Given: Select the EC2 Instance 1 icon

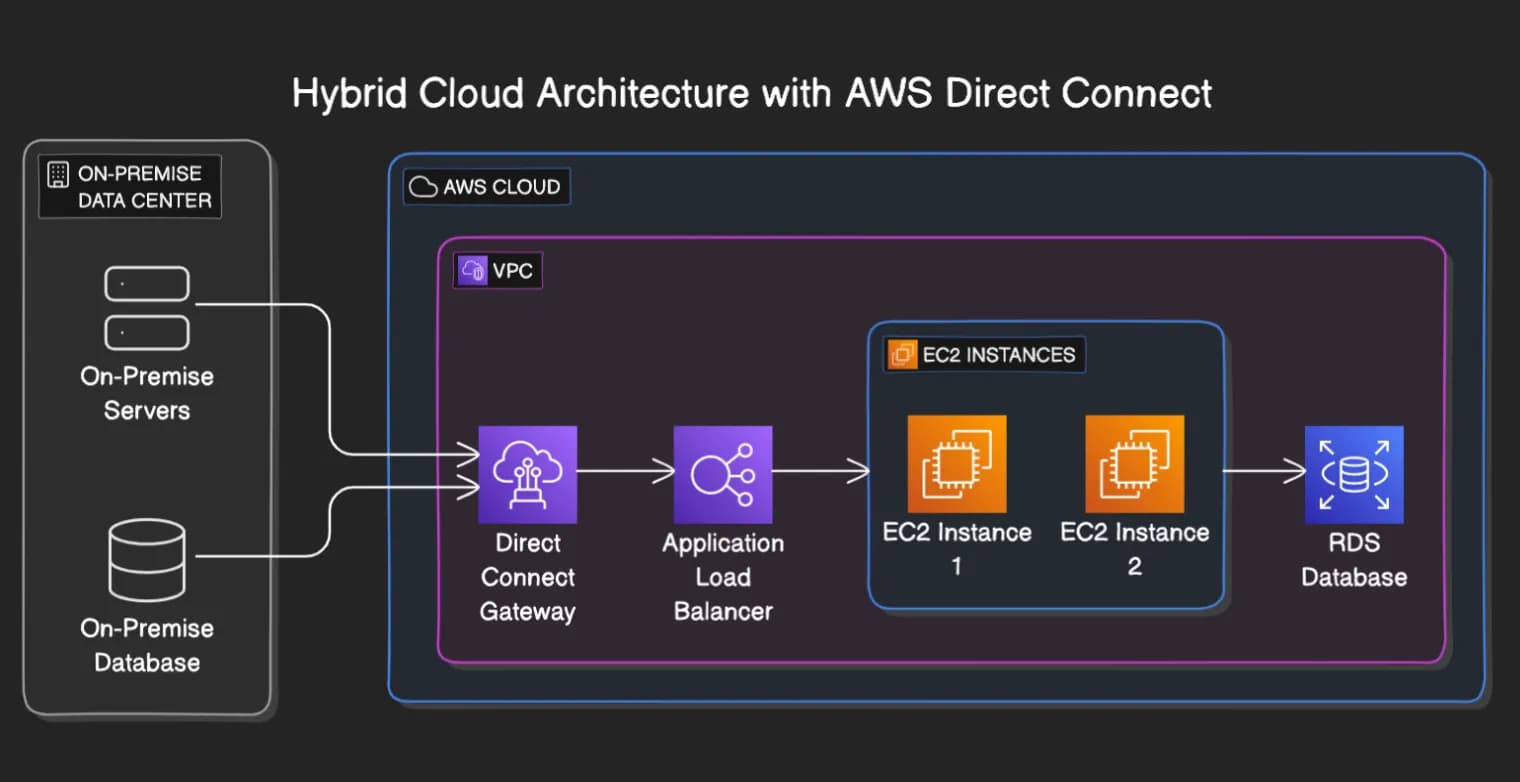Looking at the screenshot, I should click(x=957, y=464).
